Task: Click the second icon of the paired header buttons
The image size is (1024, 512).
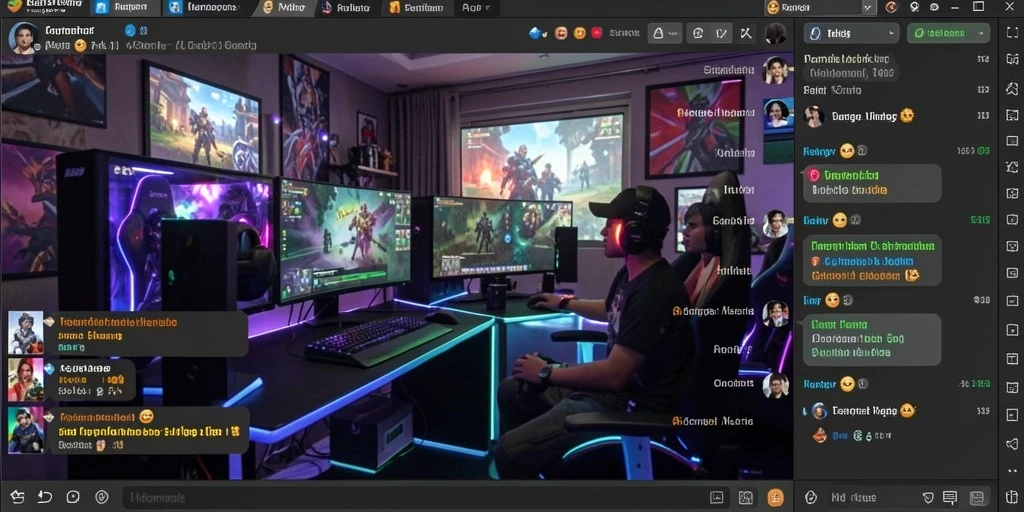Action: 721,33
